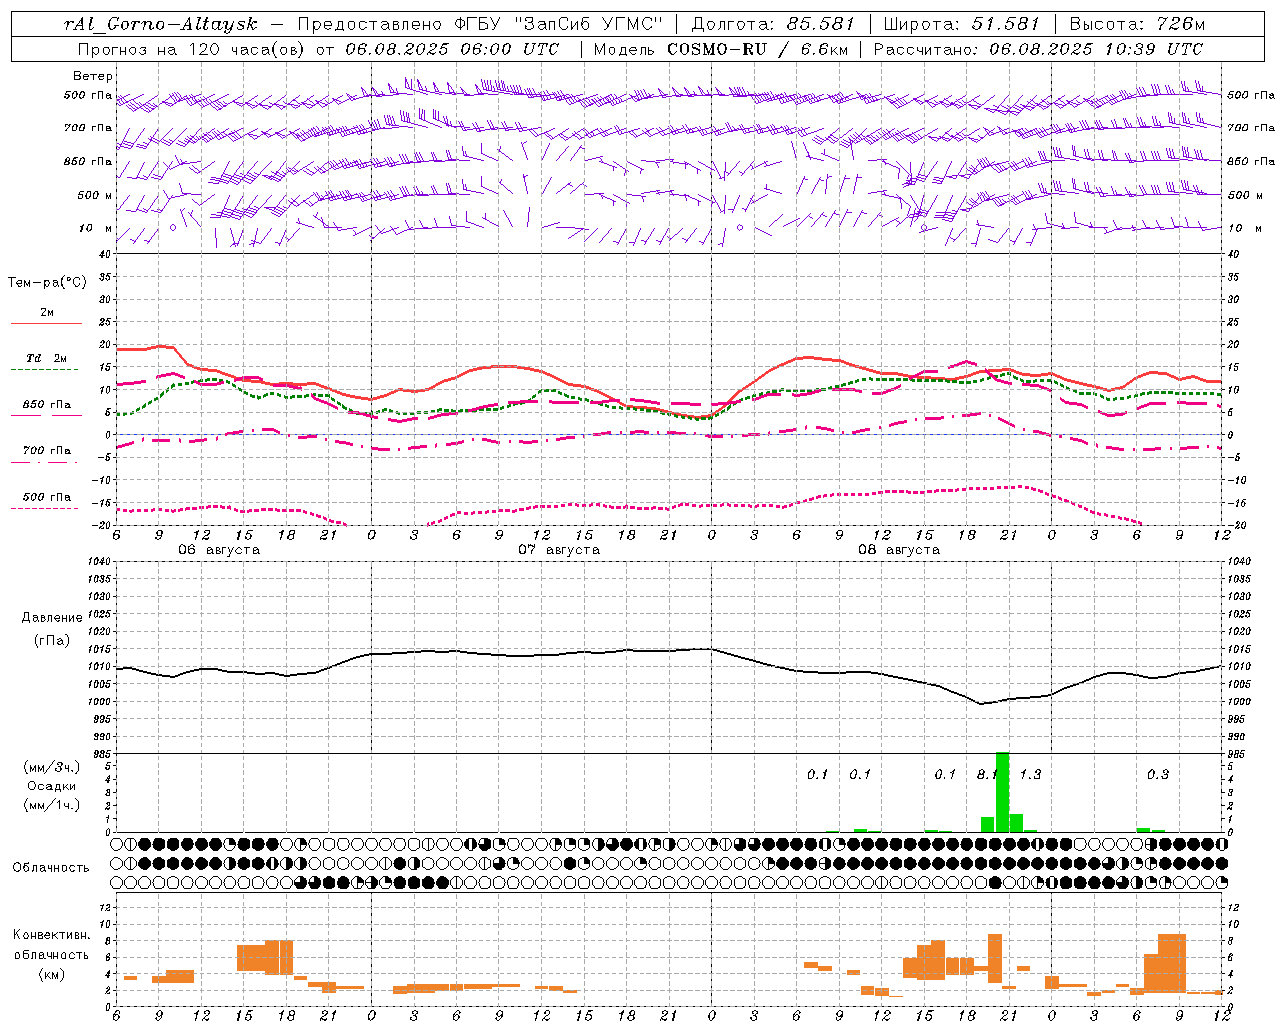Click the Td 2м dew point legend entry
The image size is (1280, 1024).
click(46, 358)
